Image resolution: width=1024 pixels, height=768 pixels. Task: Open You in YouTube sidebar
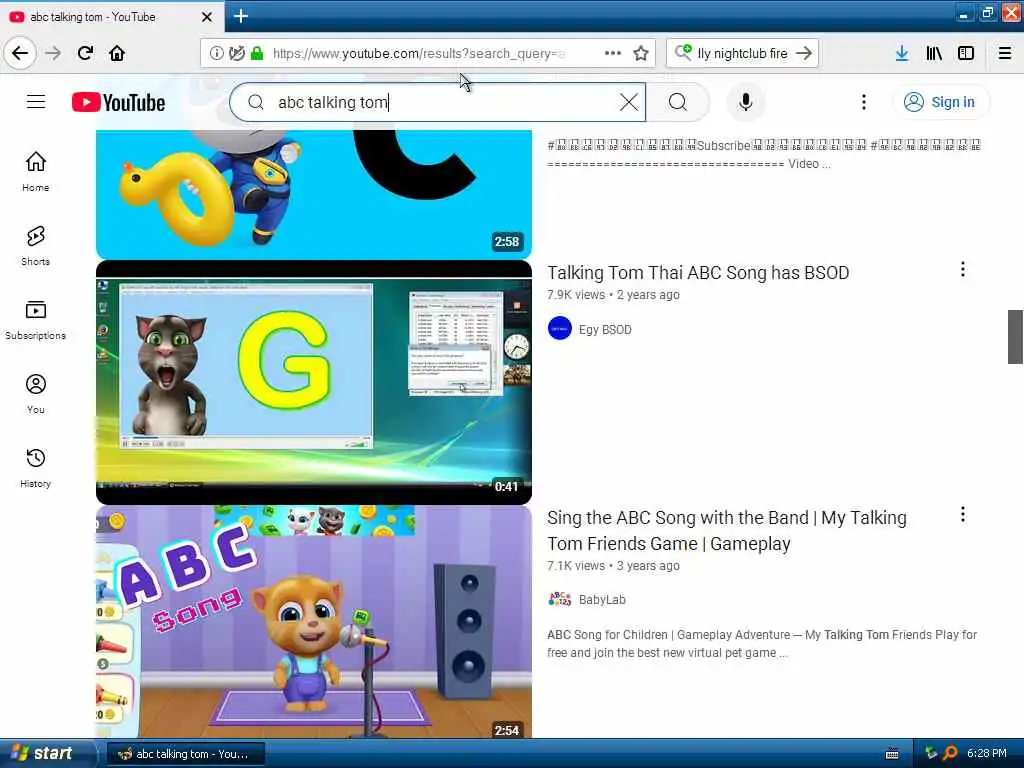(x=35, y=394)
